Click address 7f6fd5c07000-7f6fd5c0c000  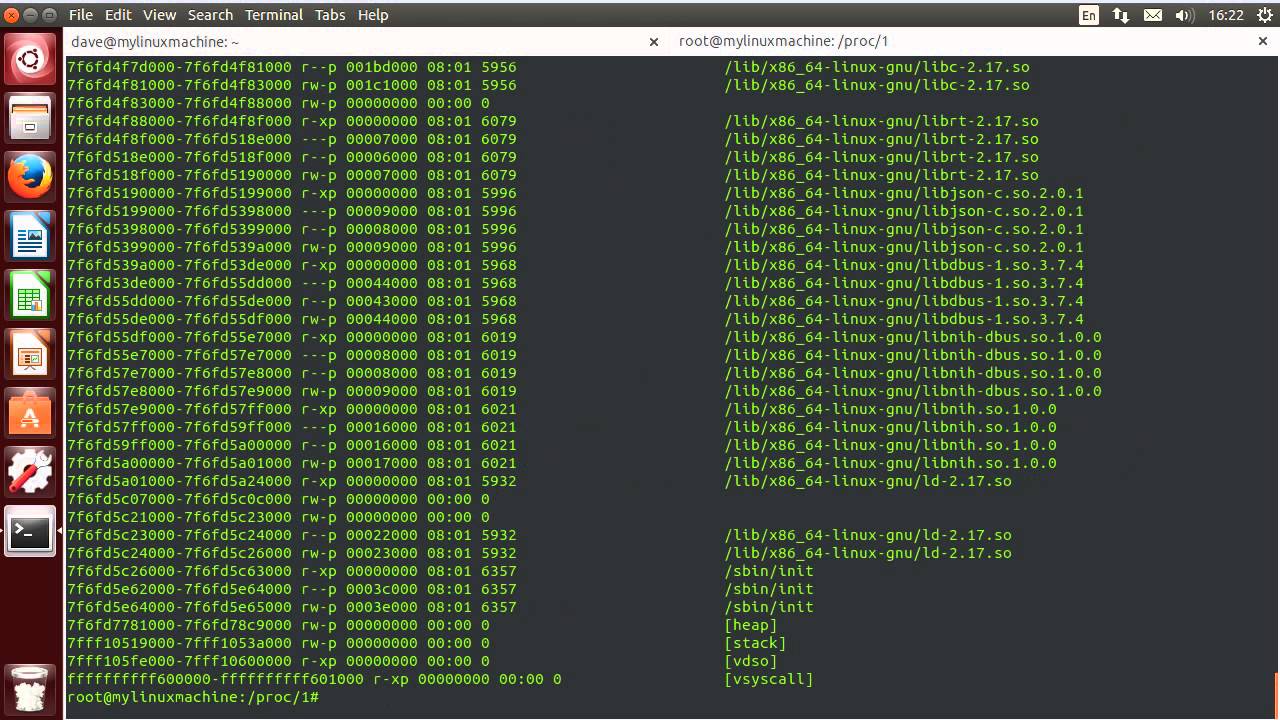(179, 499)
